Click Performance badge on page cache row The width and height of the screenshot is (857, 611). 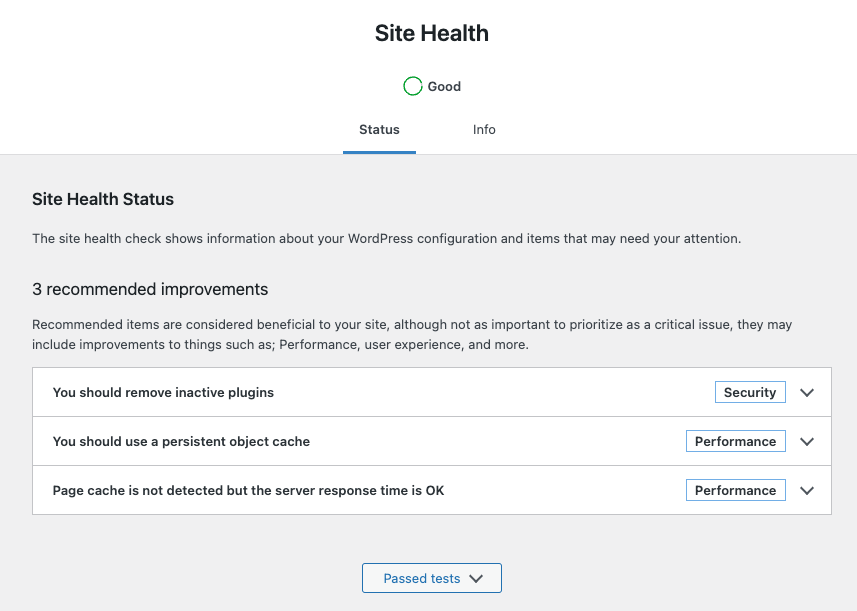tap(736, 490)
